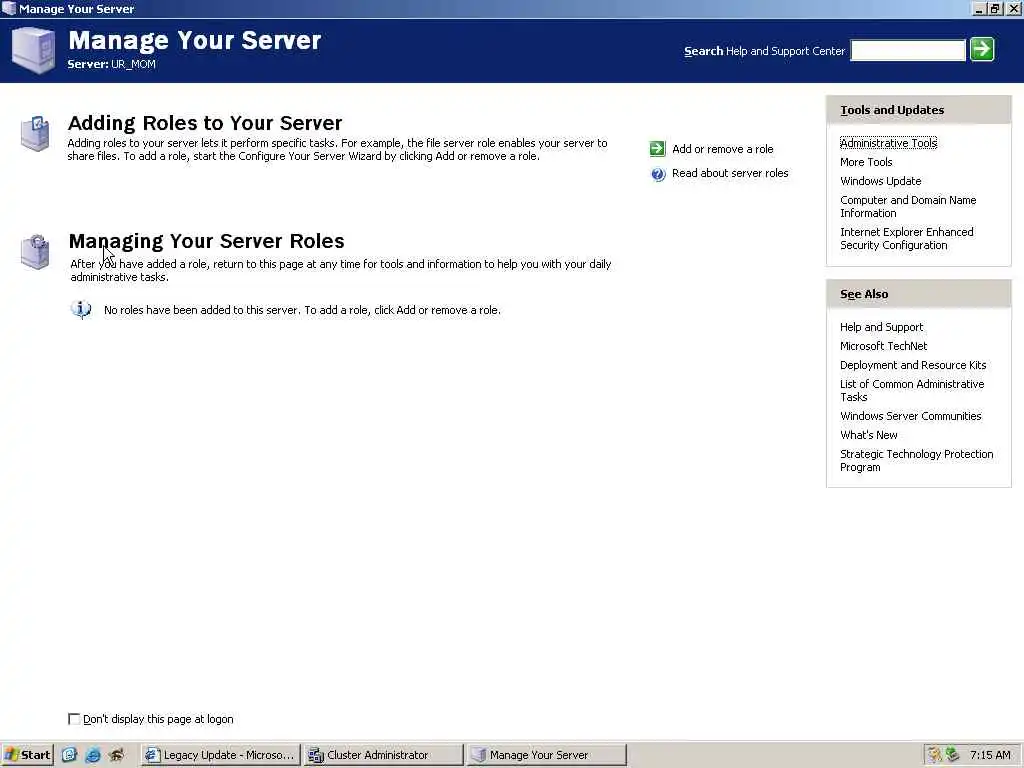Launch Internet Explorer from quick launch
This screenshot has height=768, width=1024.
pyautogui.click(x=93, y=755)
